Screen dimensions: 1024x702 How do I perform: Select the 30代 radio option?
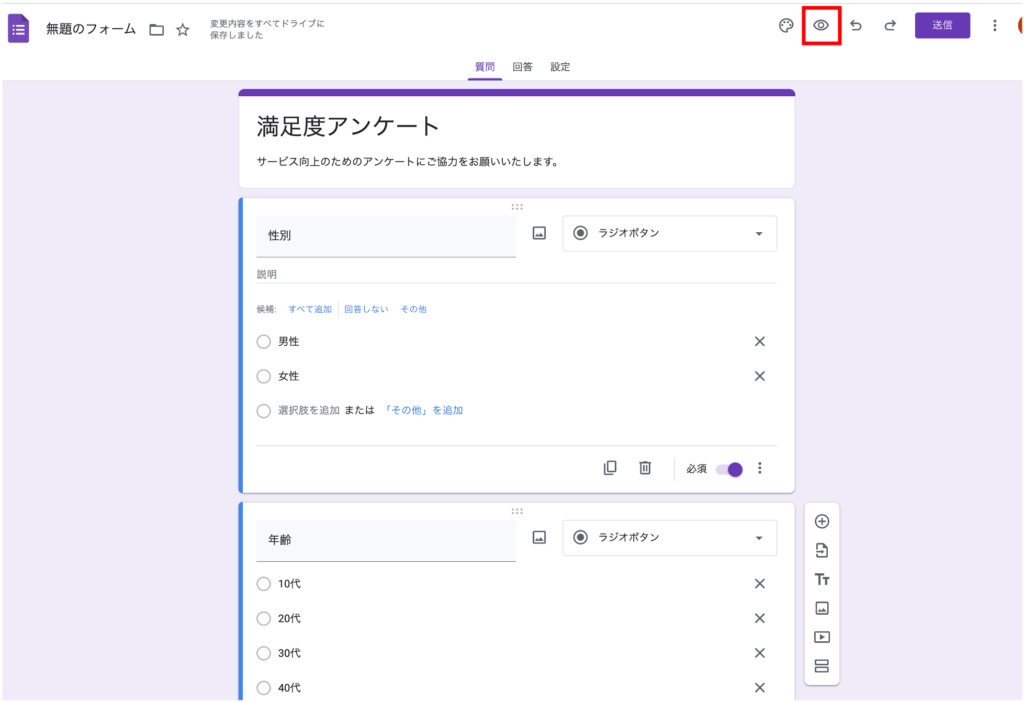263,653
